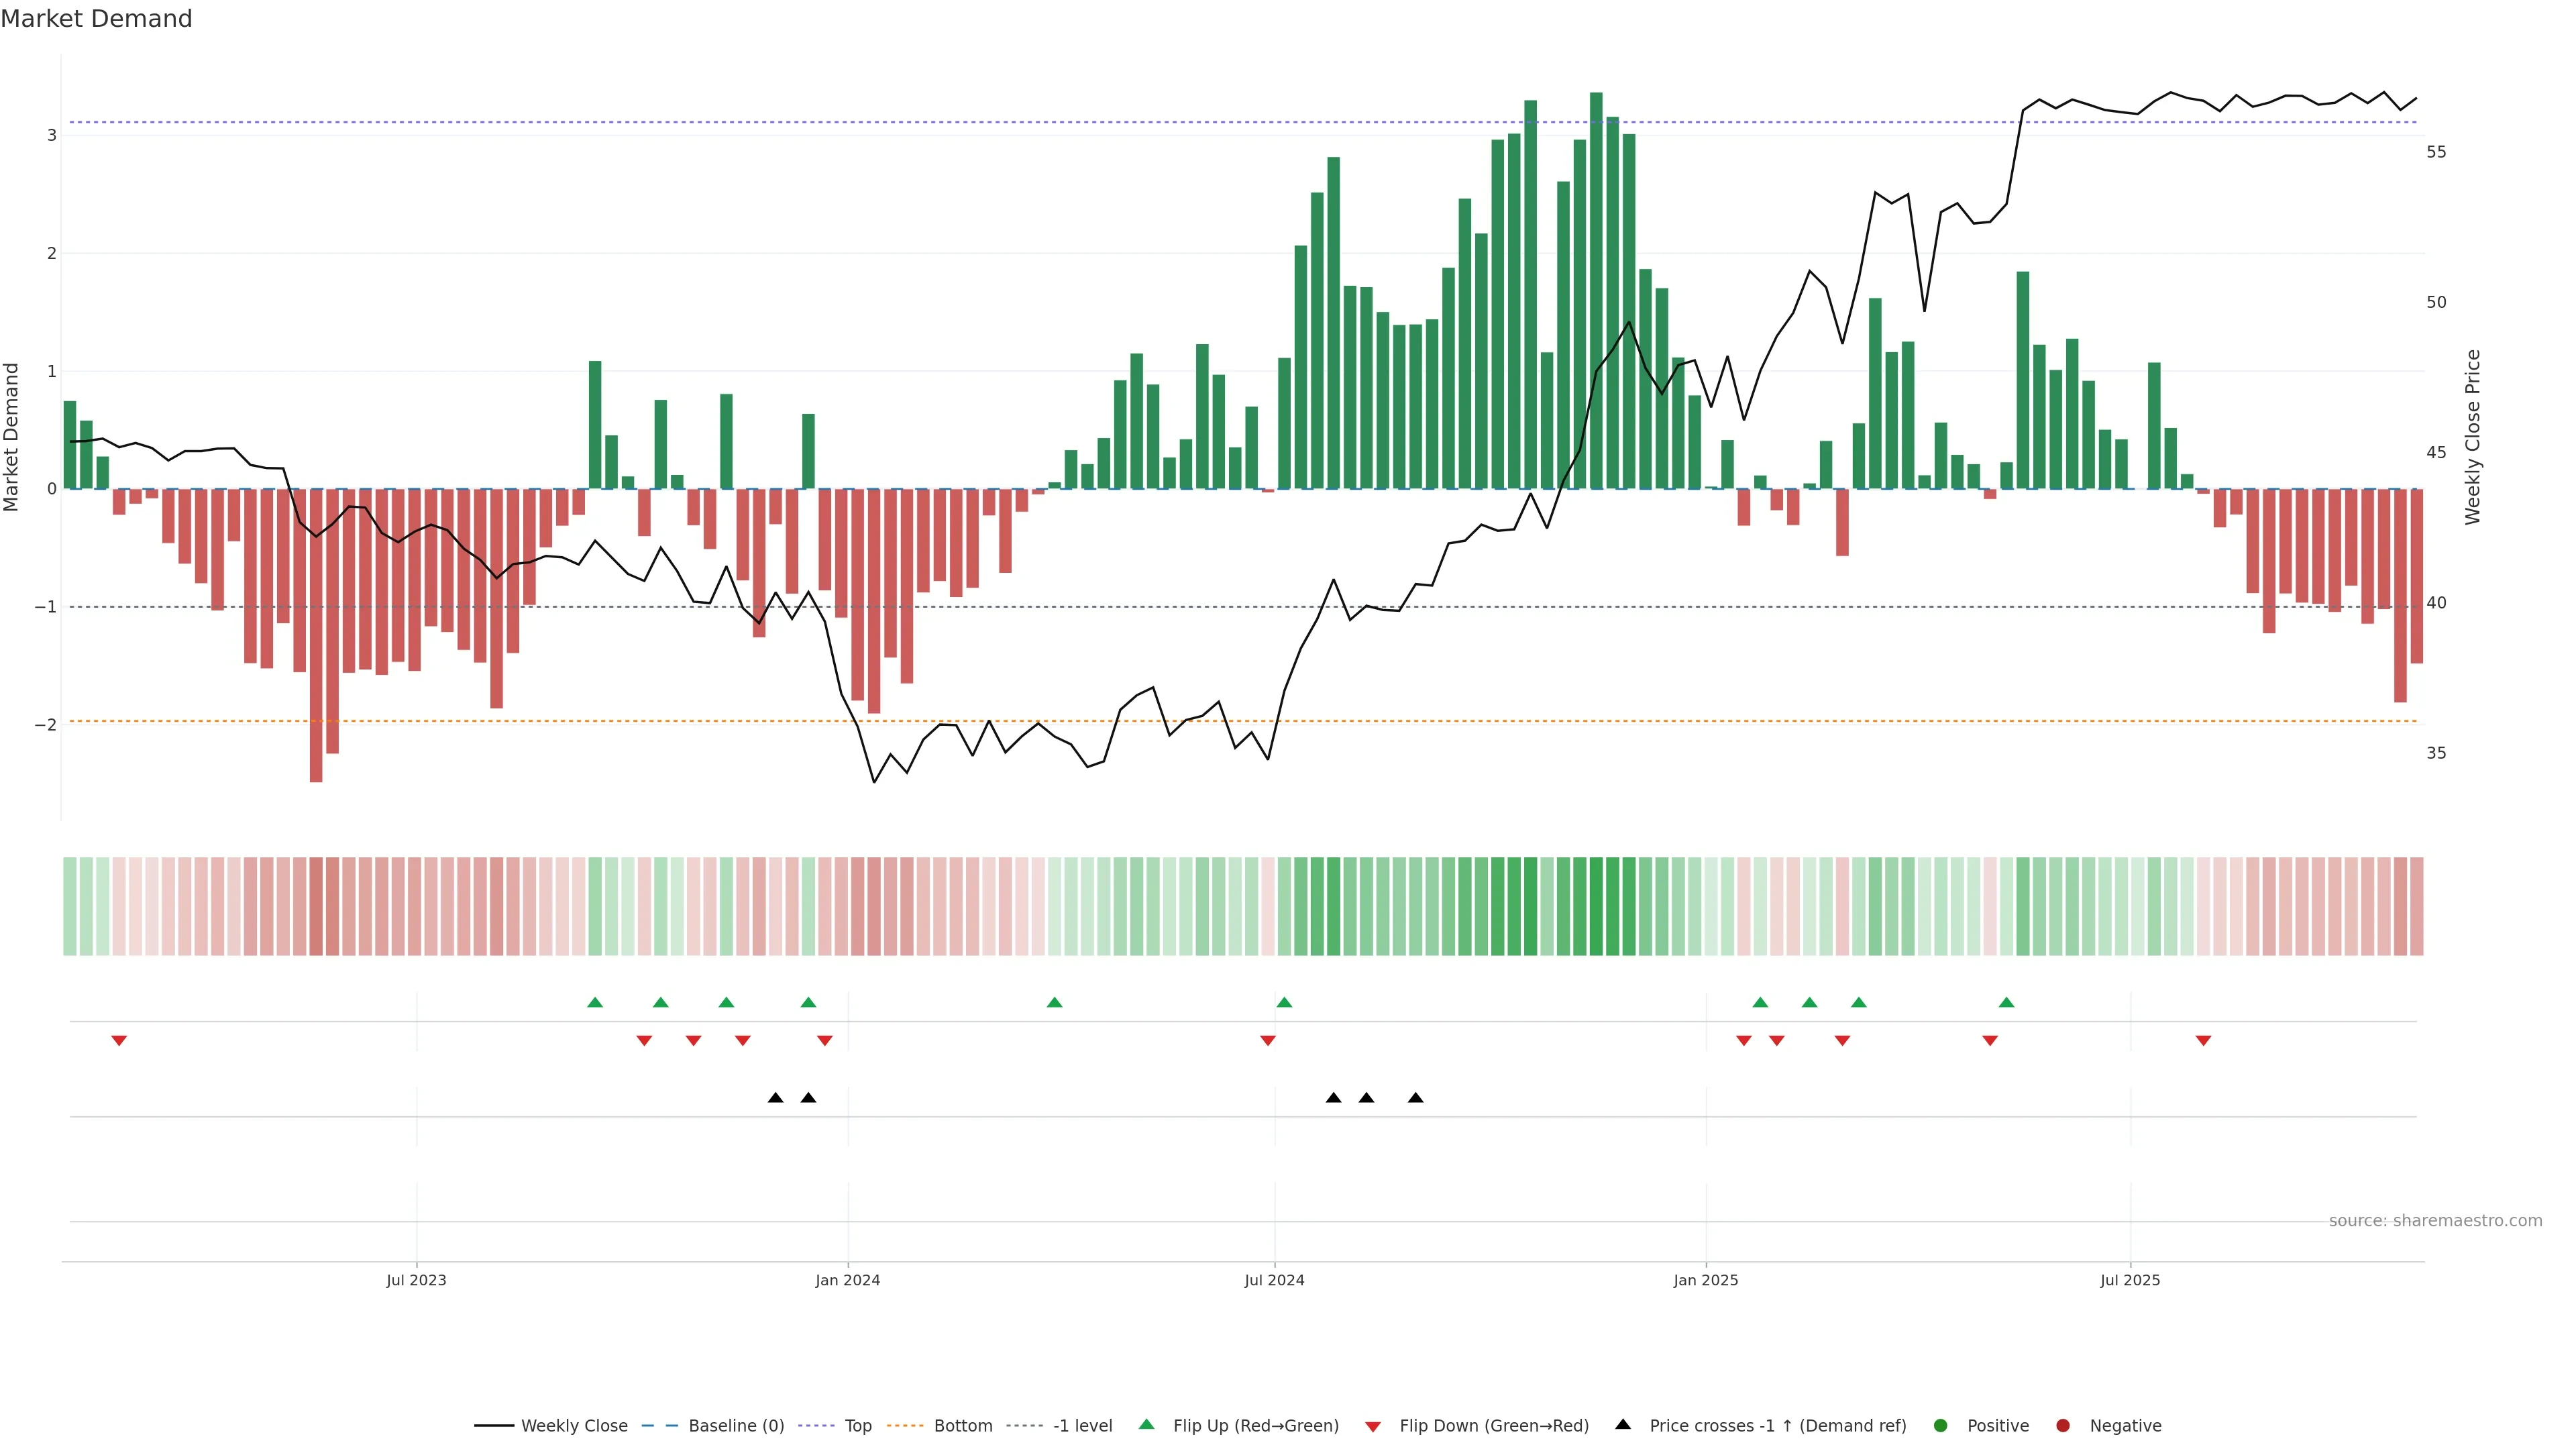Click the red Flip Down legend triangle
The image size is (2576, 1449).
click(x=1373, y=1426)
